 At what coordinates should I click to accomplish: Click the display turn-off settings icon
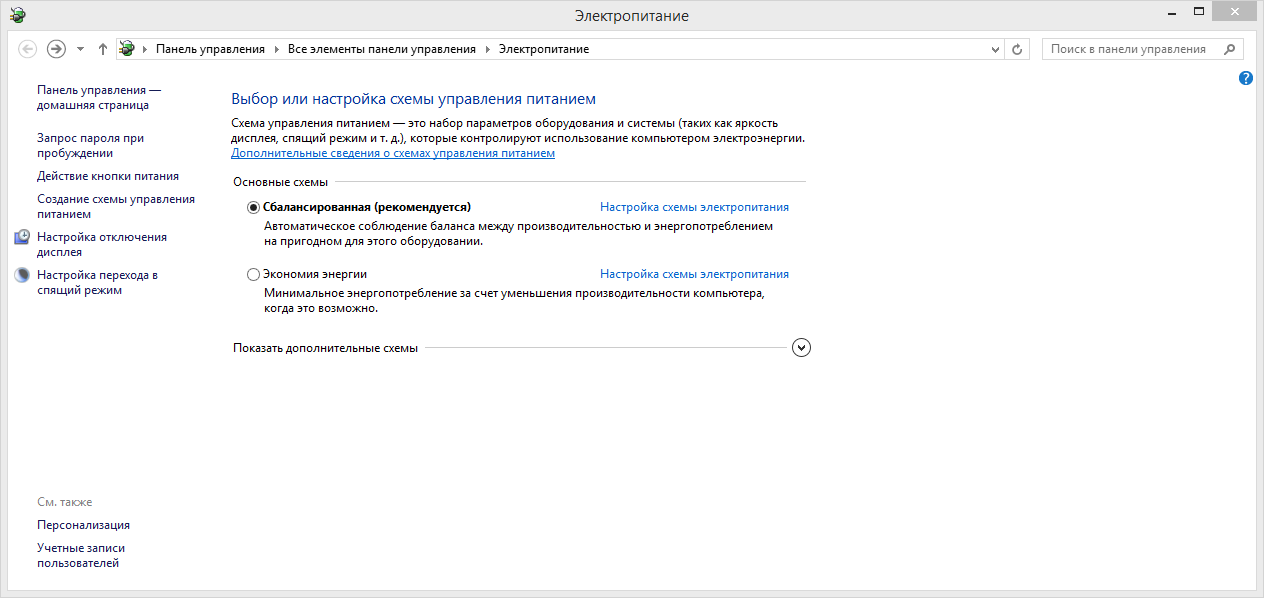(22, 238)
